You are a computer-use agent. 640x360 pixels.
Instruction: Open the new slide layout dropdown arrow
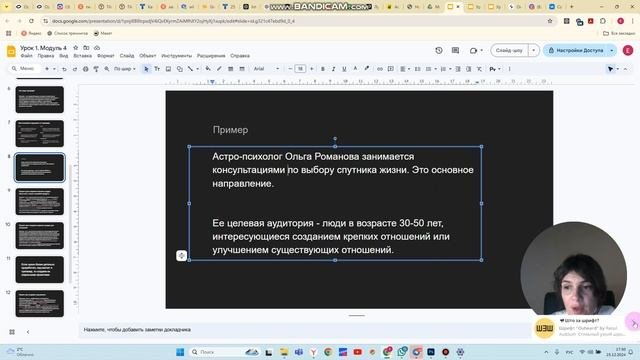tap(54, 69)
